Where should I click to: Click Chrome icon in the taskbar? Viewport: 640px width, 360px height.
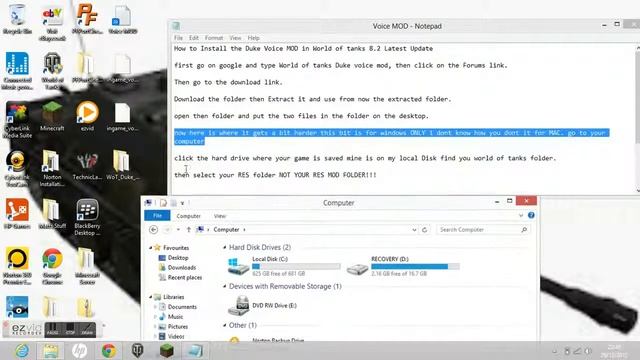[x=108, y=351]
